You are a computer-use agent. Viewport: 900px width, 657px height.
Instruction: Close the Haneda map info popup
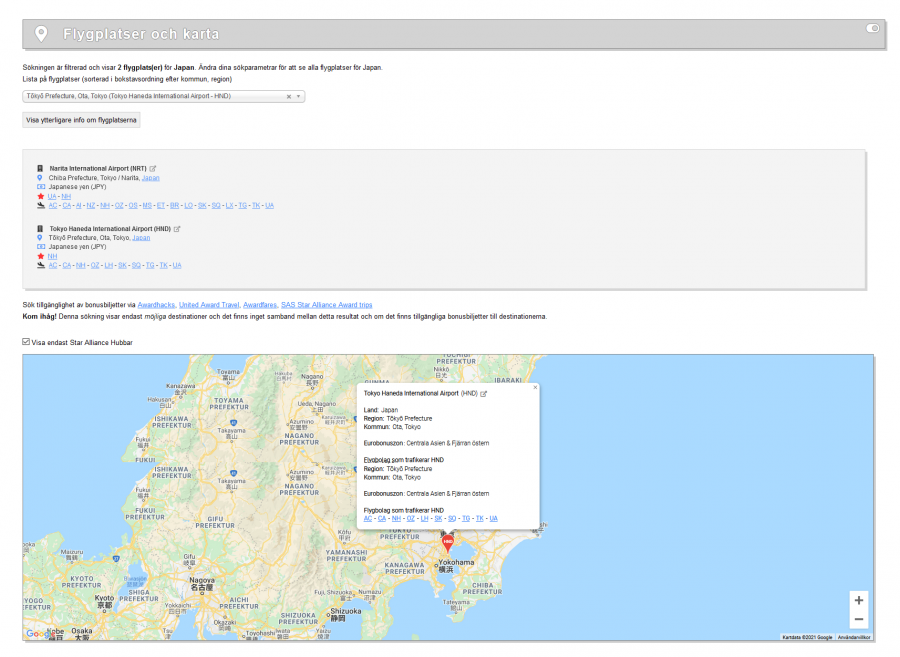pos(535,387)
